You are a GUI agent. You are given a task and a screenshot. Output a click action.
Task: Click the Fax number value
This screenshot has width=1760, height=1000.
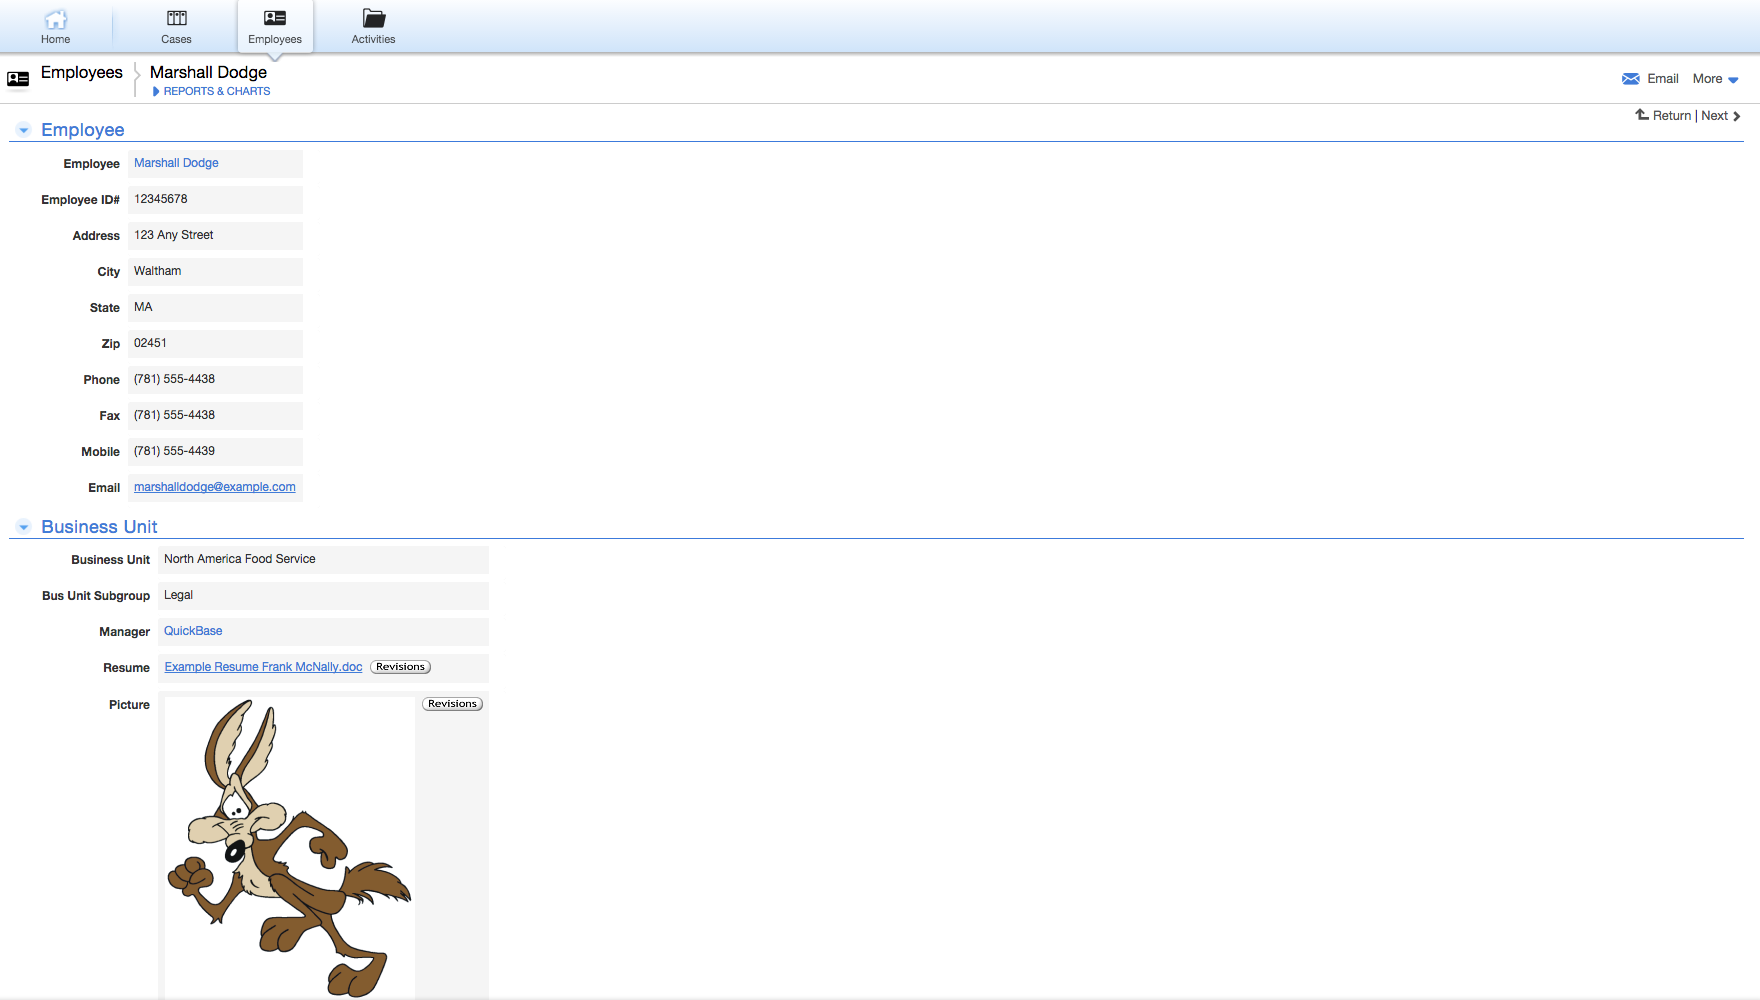174,415
